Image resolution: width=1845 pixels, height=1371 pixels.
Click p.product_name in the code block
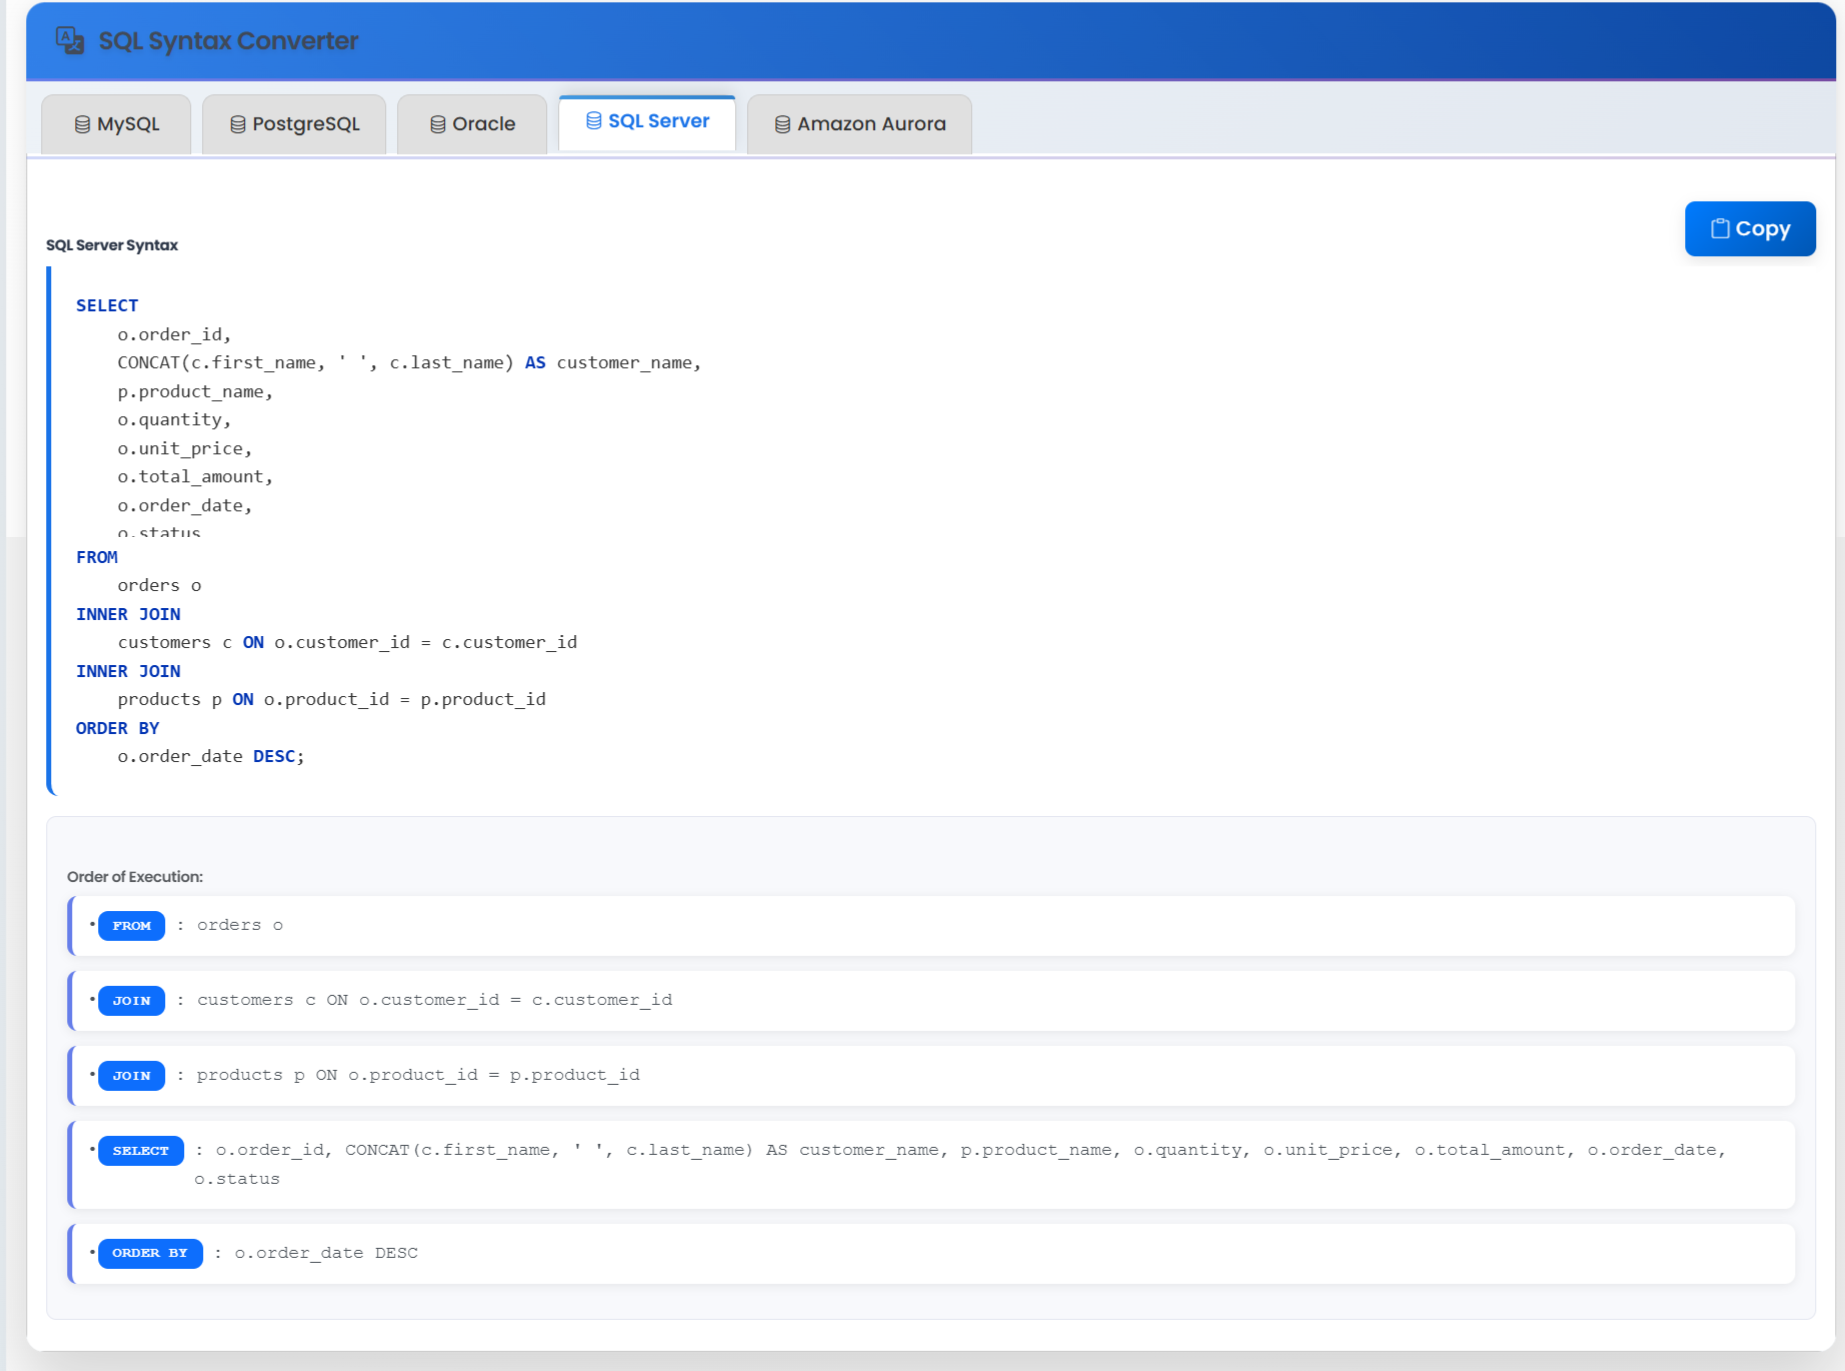click(195, 392)
